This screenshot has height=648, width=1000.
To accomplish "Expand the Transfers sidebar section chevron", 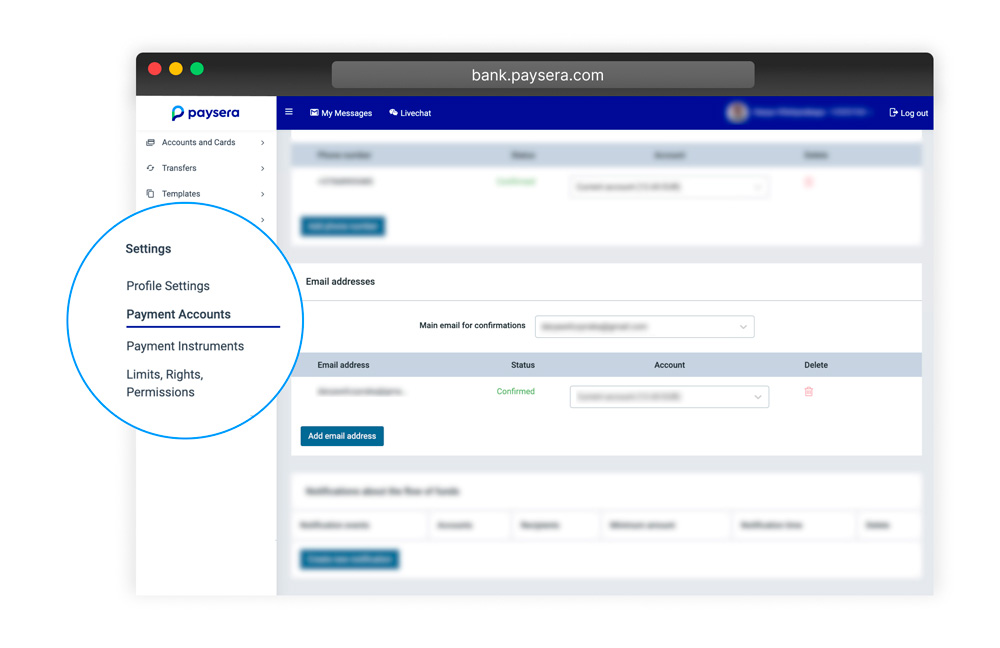I will [262, 168].
